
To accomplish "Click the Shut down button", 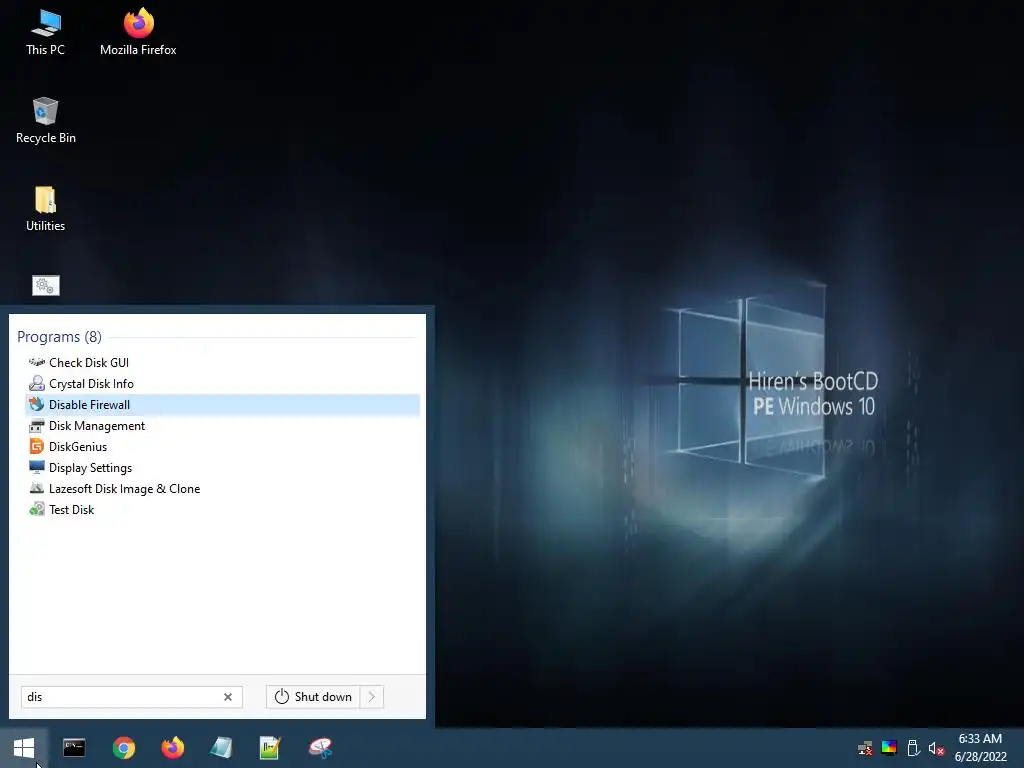I will coord(313,697).
